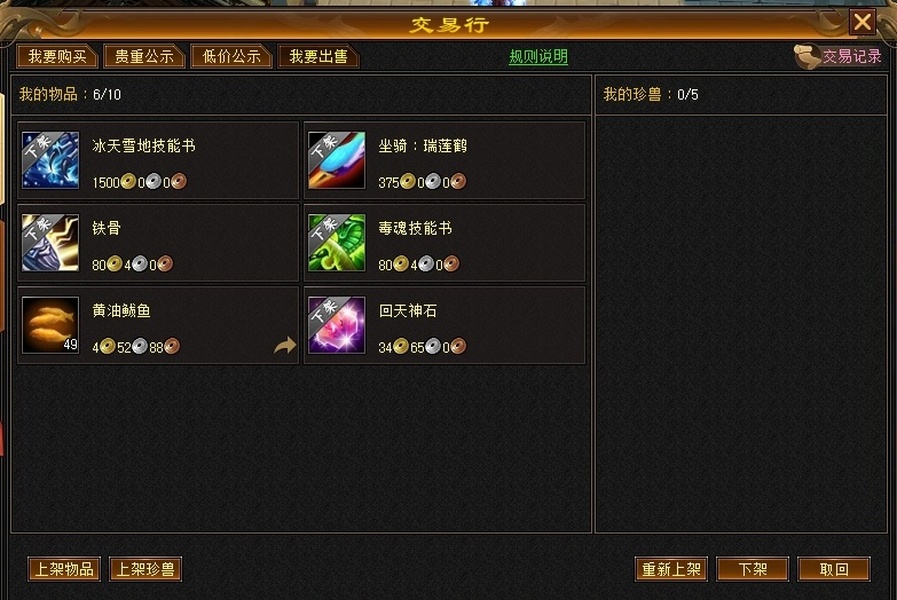Click the 取回 retrieve button
Image resolution: width=897 pixels, height=600 pixels.
(834, 569)
